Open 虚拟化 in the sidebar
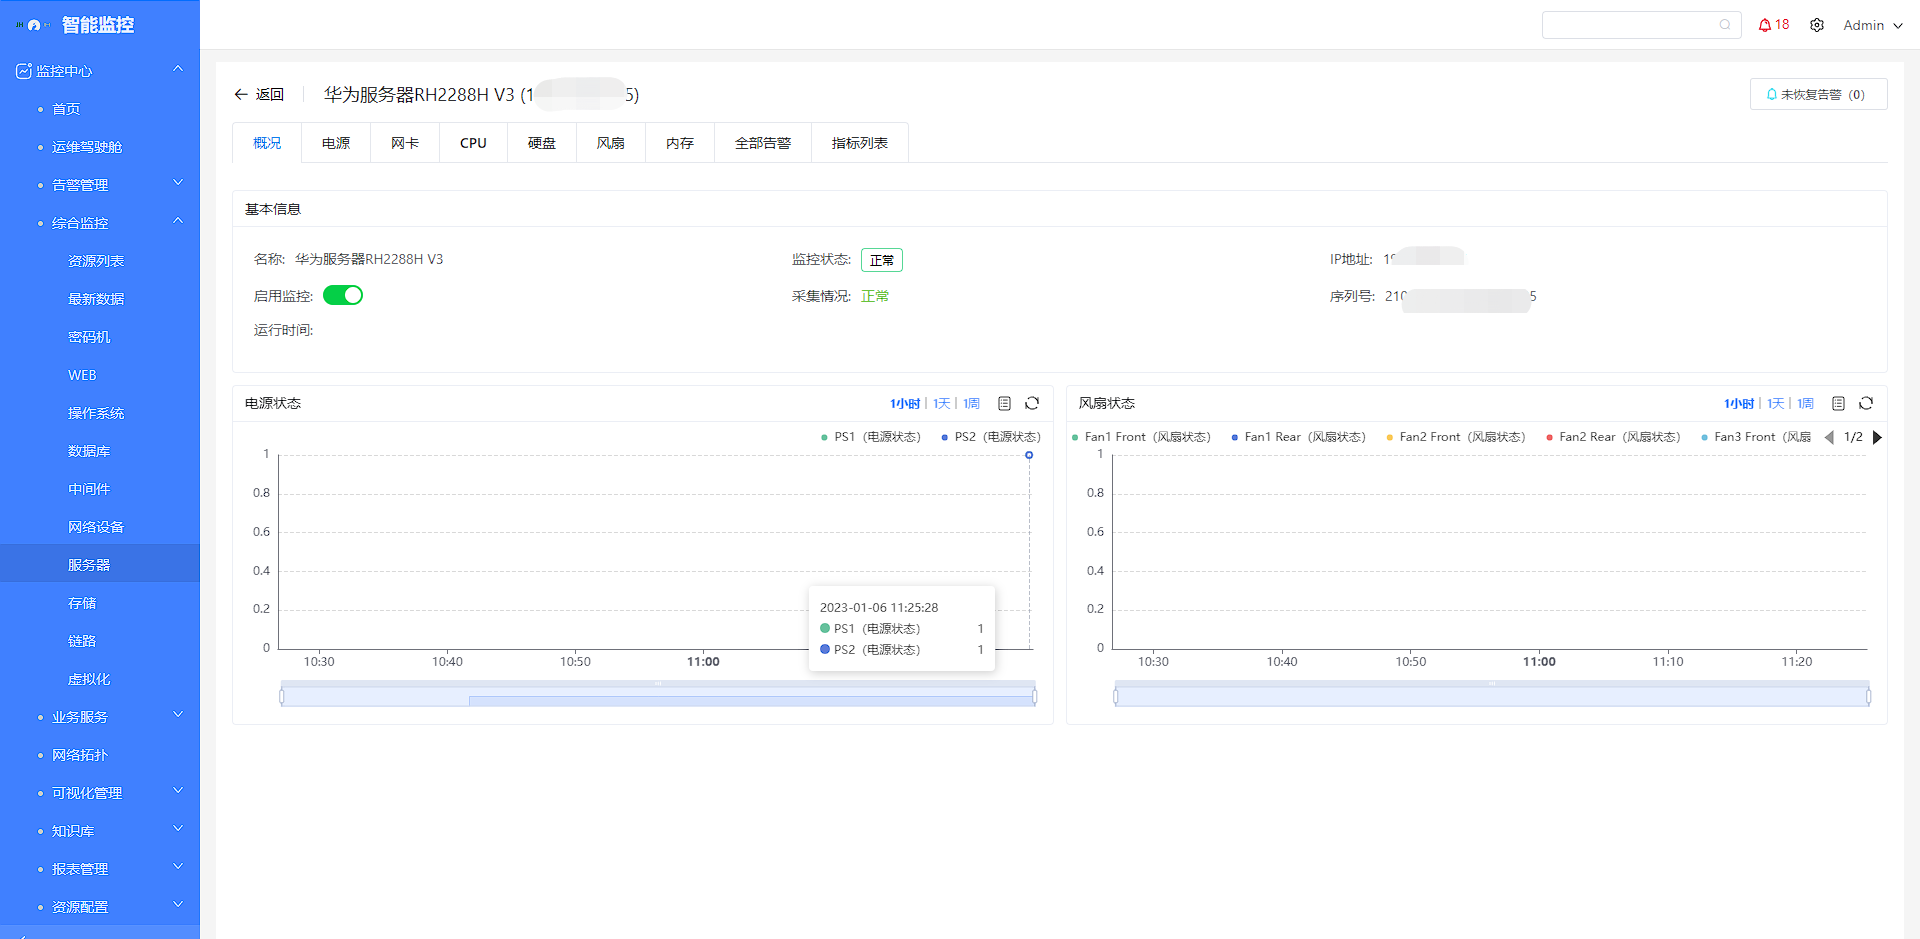Screen dimensions: 1920x939 (x=89, y=679)
